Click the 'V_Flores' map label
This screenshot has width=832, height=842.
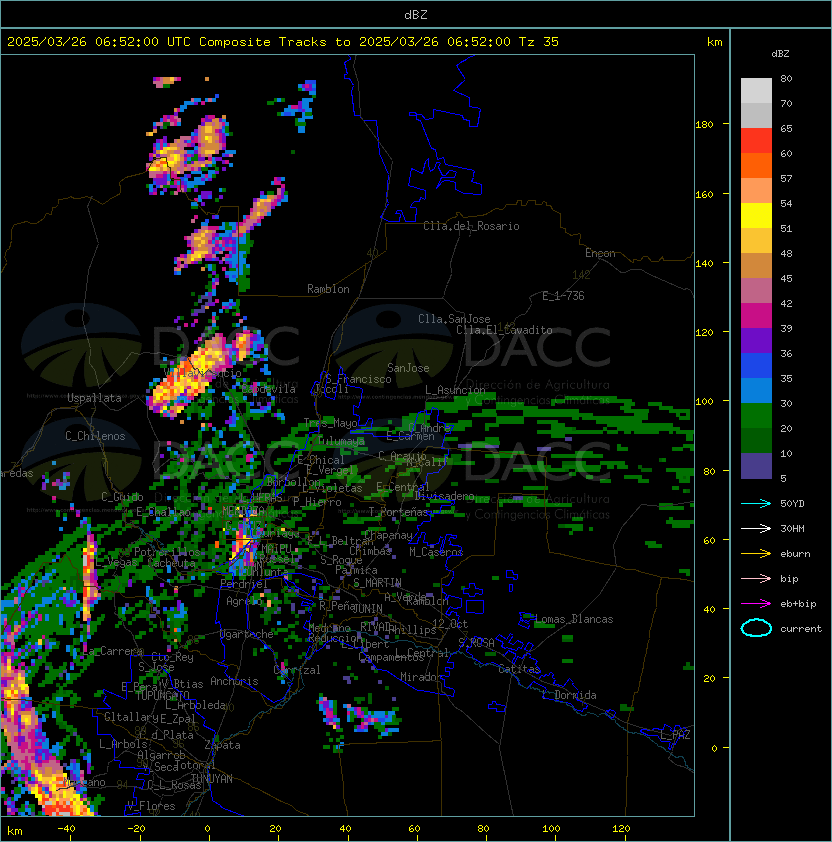point(151,806)
